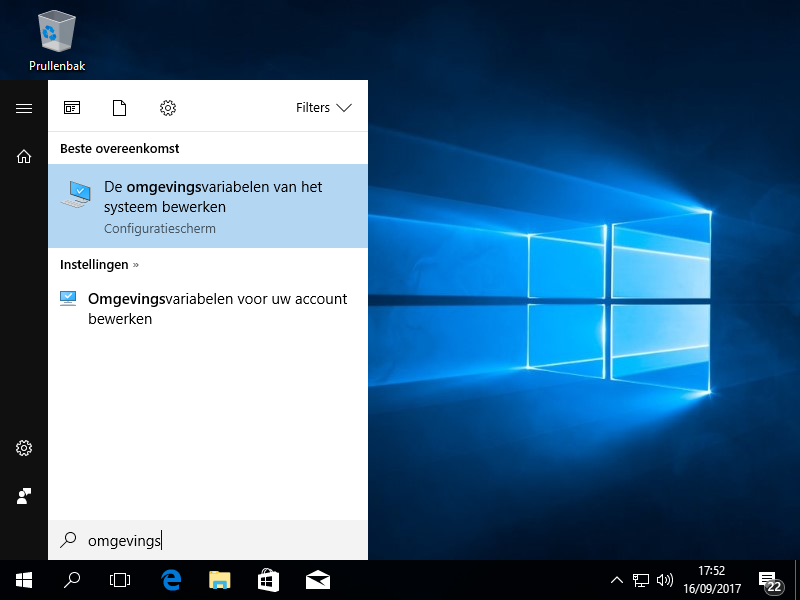Filter results by Documents icon

click(120, 108)
